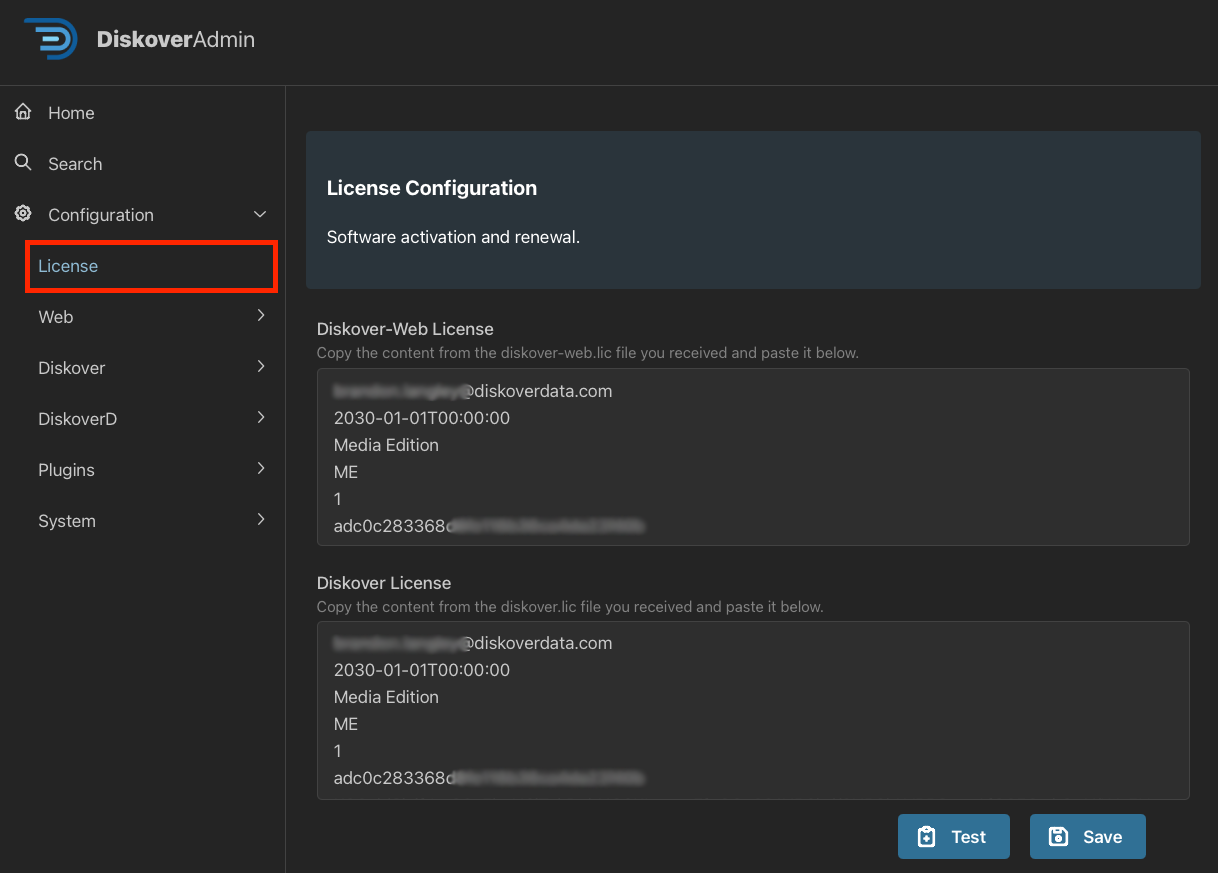Go to the Home menu item
This screenshot has width=1218, height=873.
(x=71, y=113)
